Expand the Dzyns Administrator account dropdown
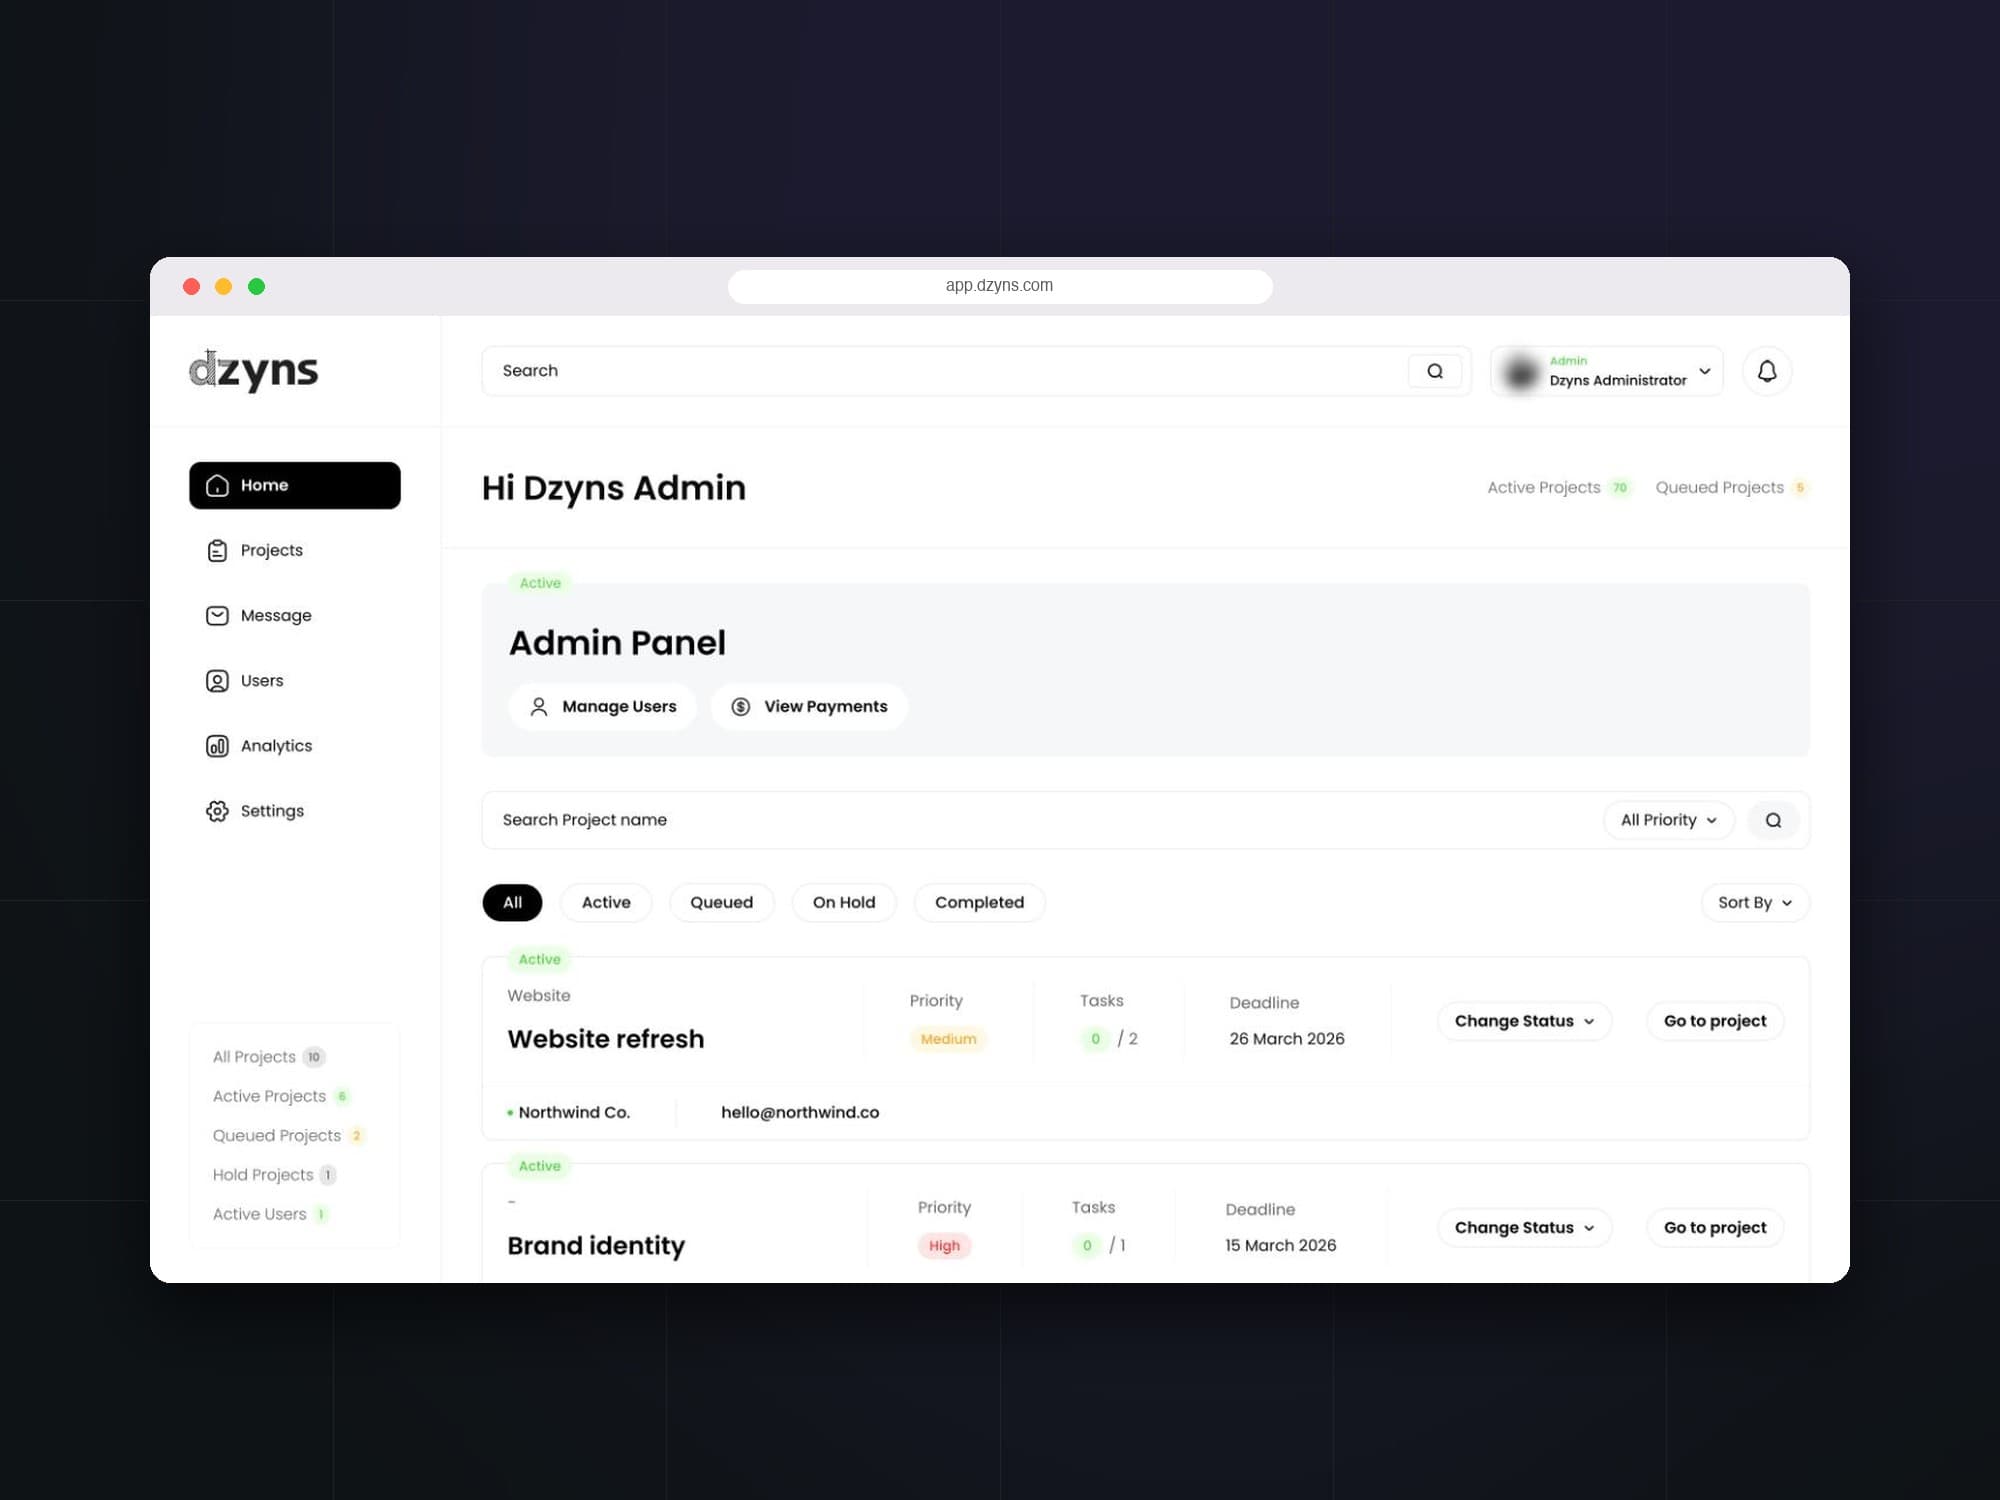This screenshot has width=2000, height=1500. tap(1606, 371)
